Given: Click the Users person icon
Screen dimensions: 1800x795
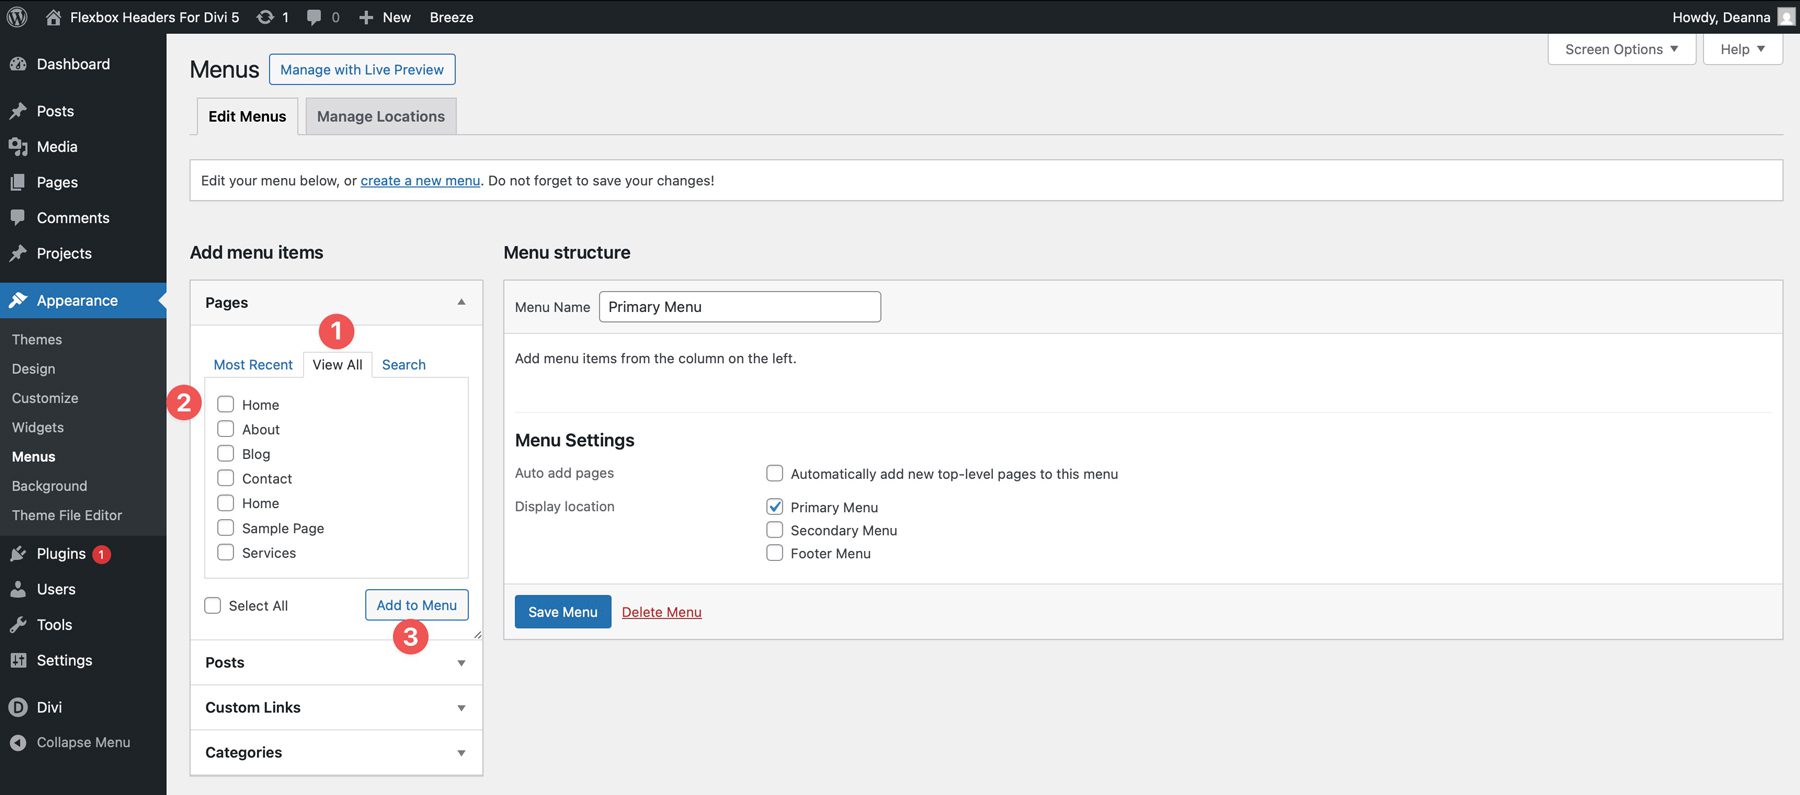Looking at the screenshot, I should [18, 589].
